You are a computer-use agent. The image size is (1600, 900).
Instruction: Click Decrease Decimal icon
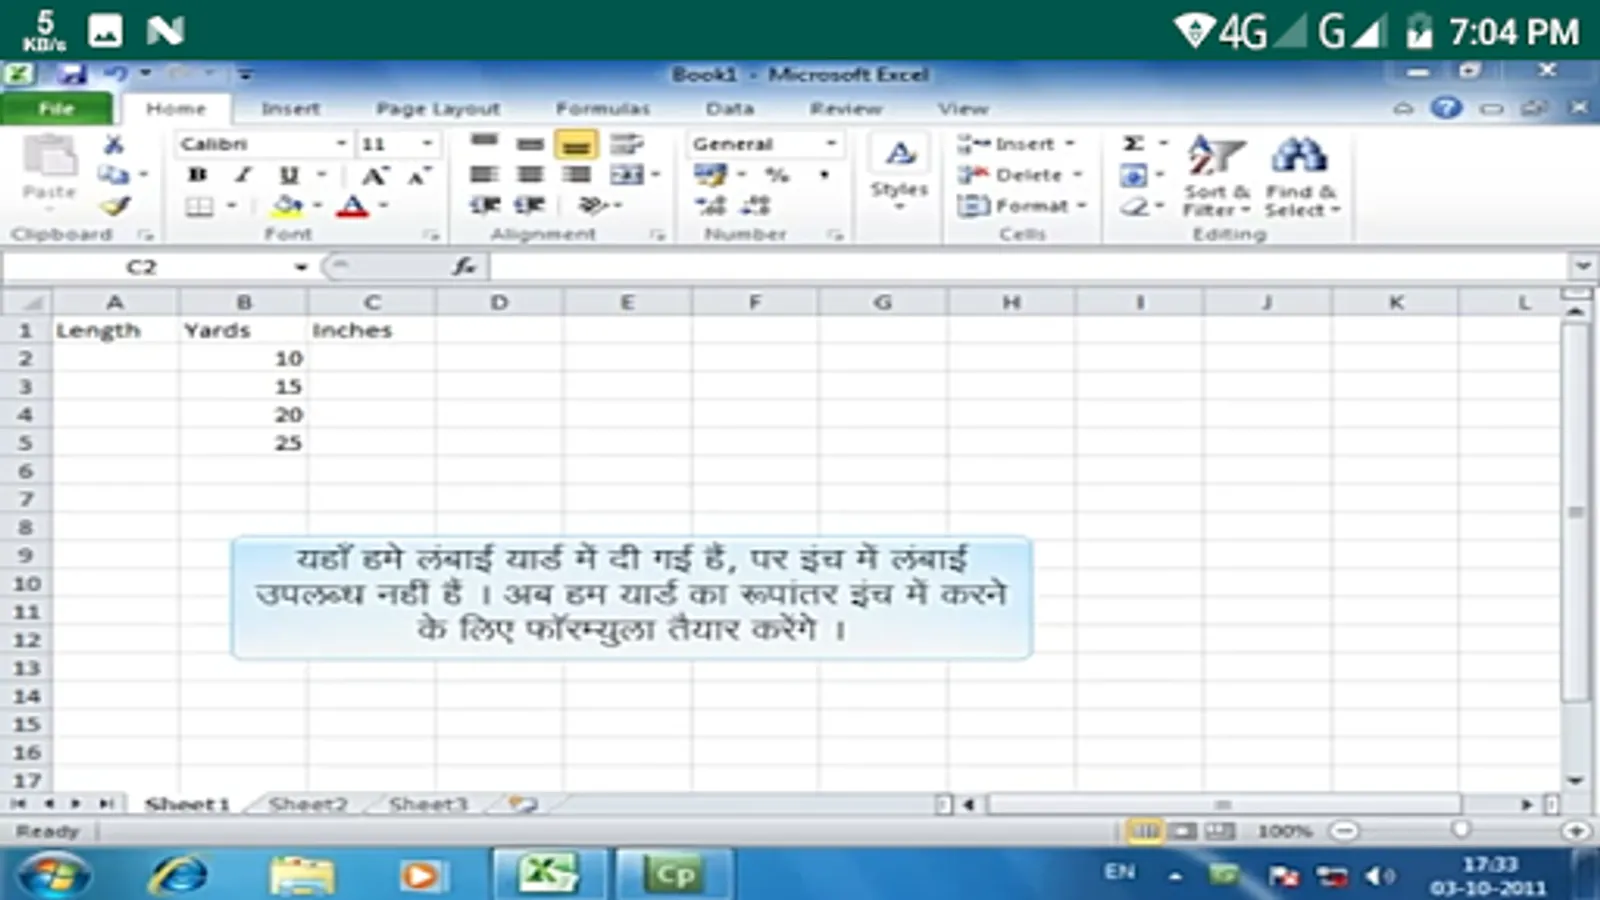pos(755,206)
